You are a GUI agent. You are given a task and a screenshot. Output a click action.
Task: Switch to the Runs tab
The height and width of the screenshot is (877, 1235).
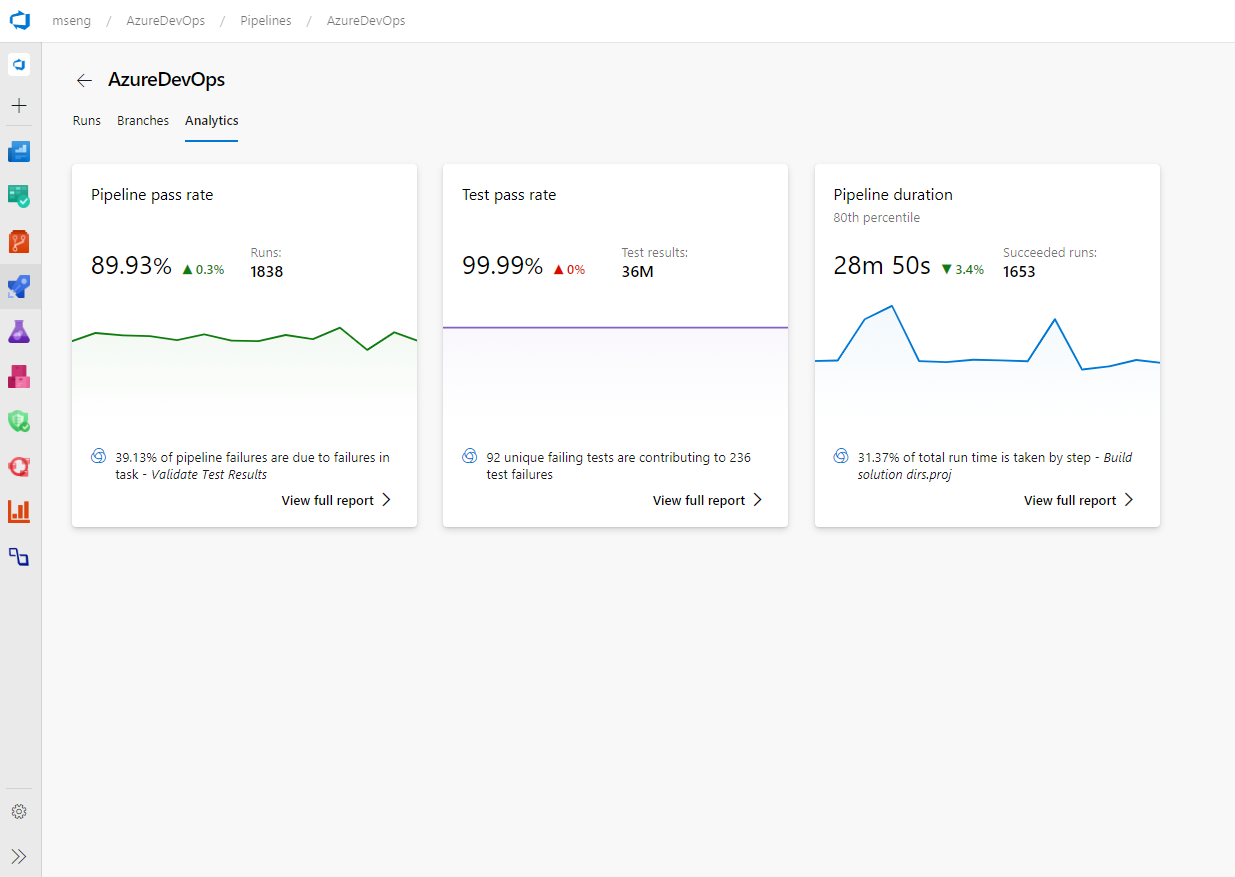tap(86, 120)
